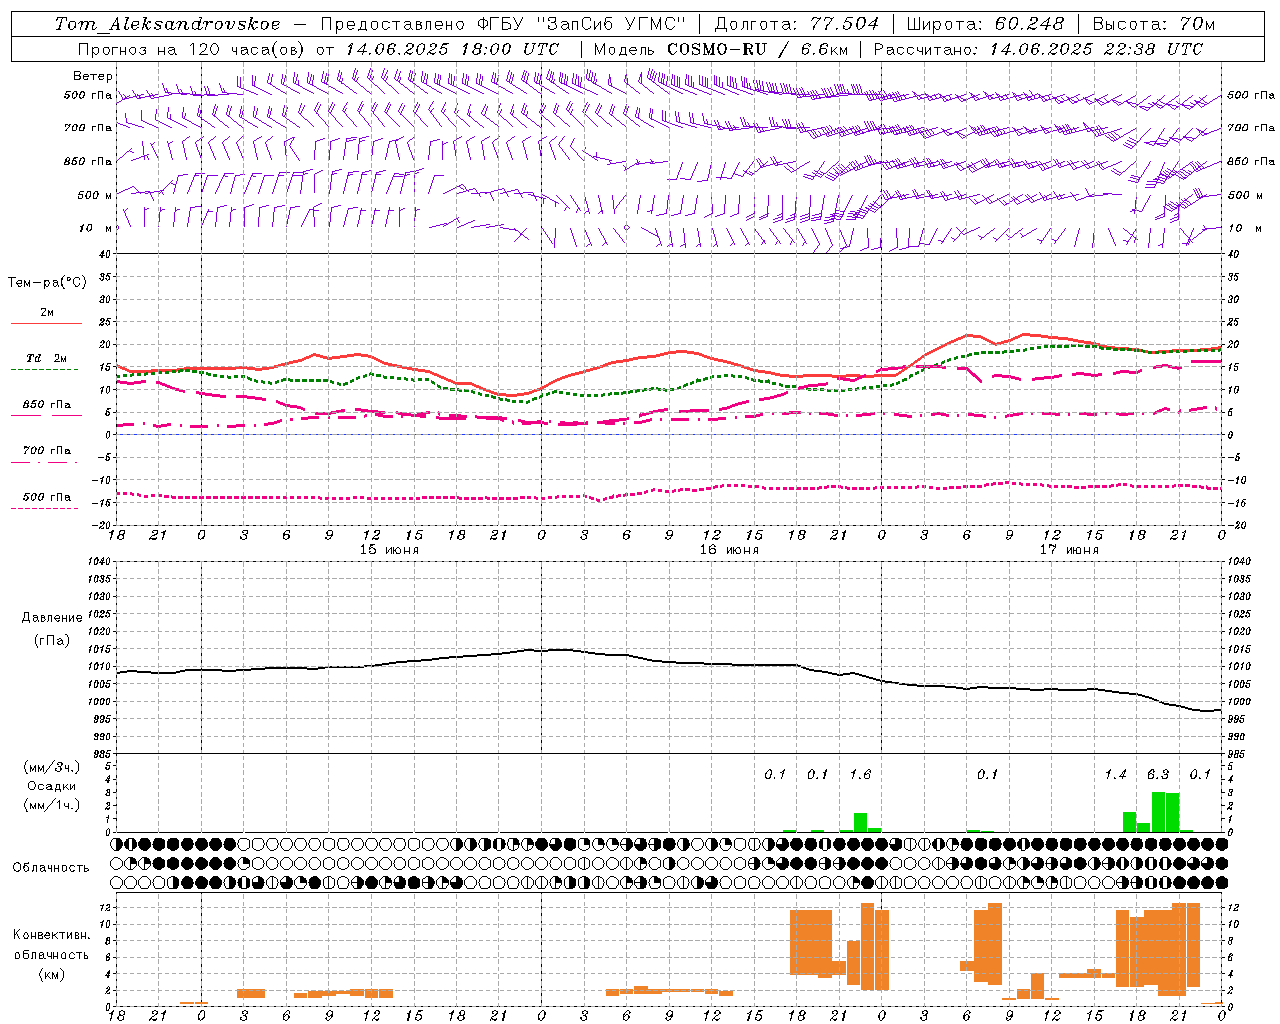Click the 16 июня date label
The image size is (1280, 1024).
coord(729,550)
